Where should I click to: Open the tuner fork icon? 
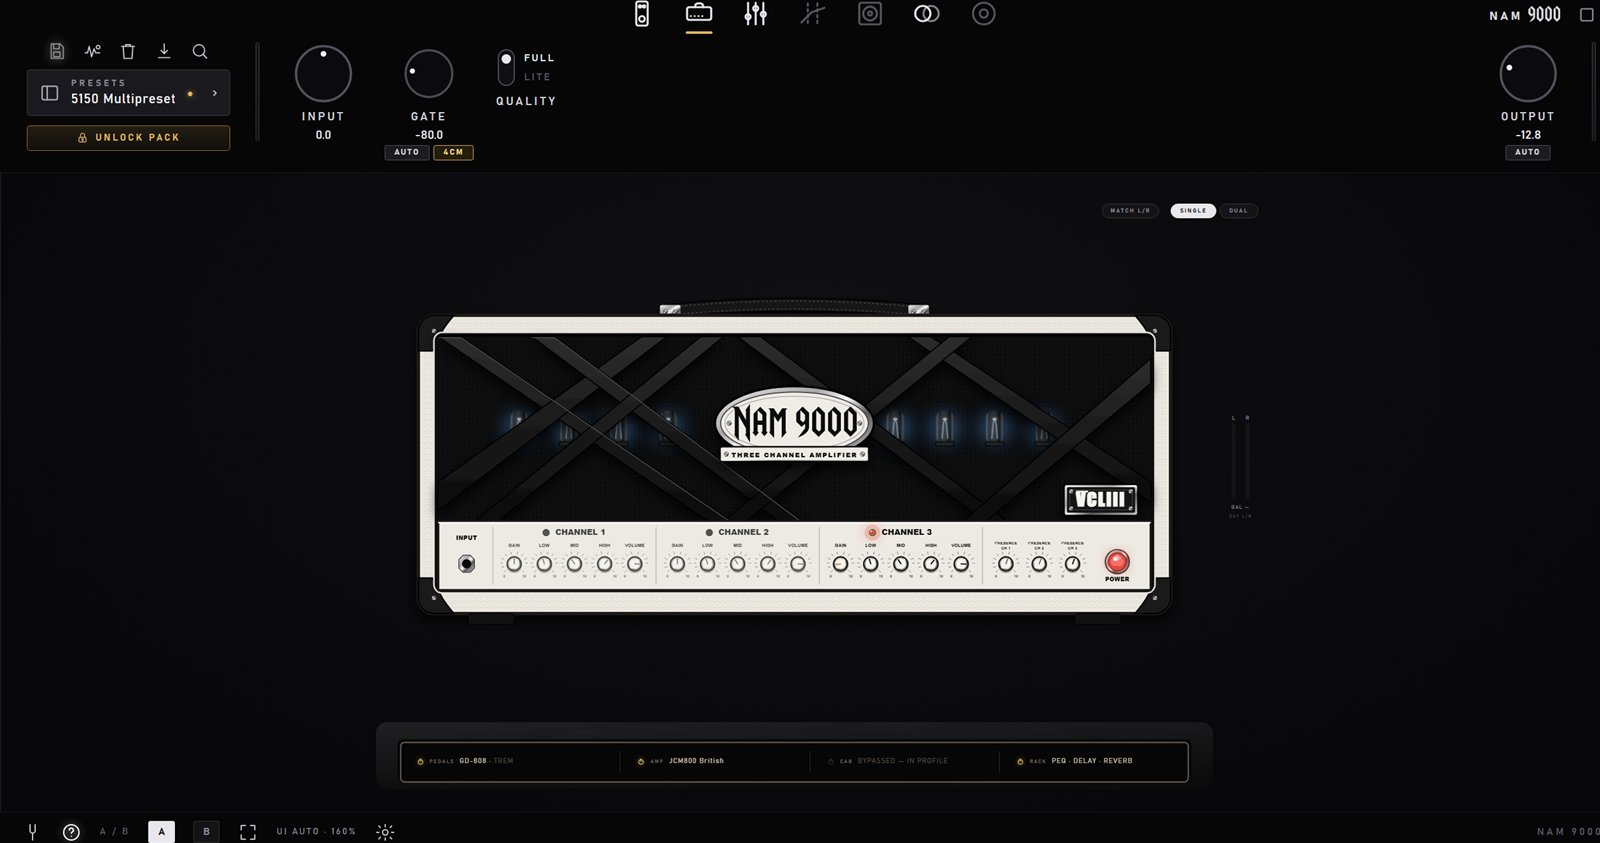tap(32, 831)
